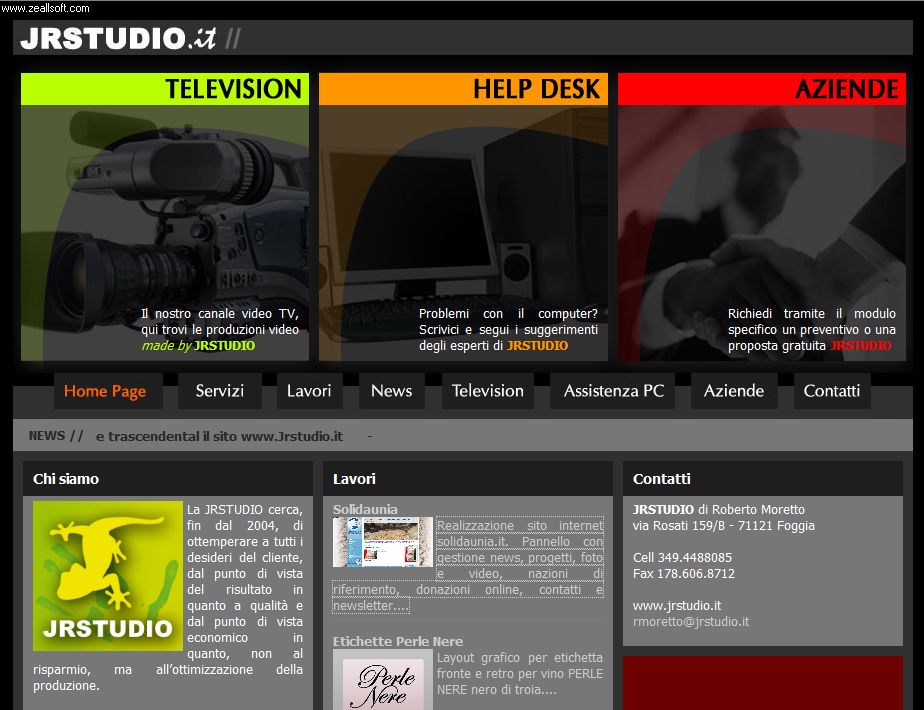Screen dimensions: 924x710
Task: Open the Solidaunia project title link
Action: pos(365,509)
